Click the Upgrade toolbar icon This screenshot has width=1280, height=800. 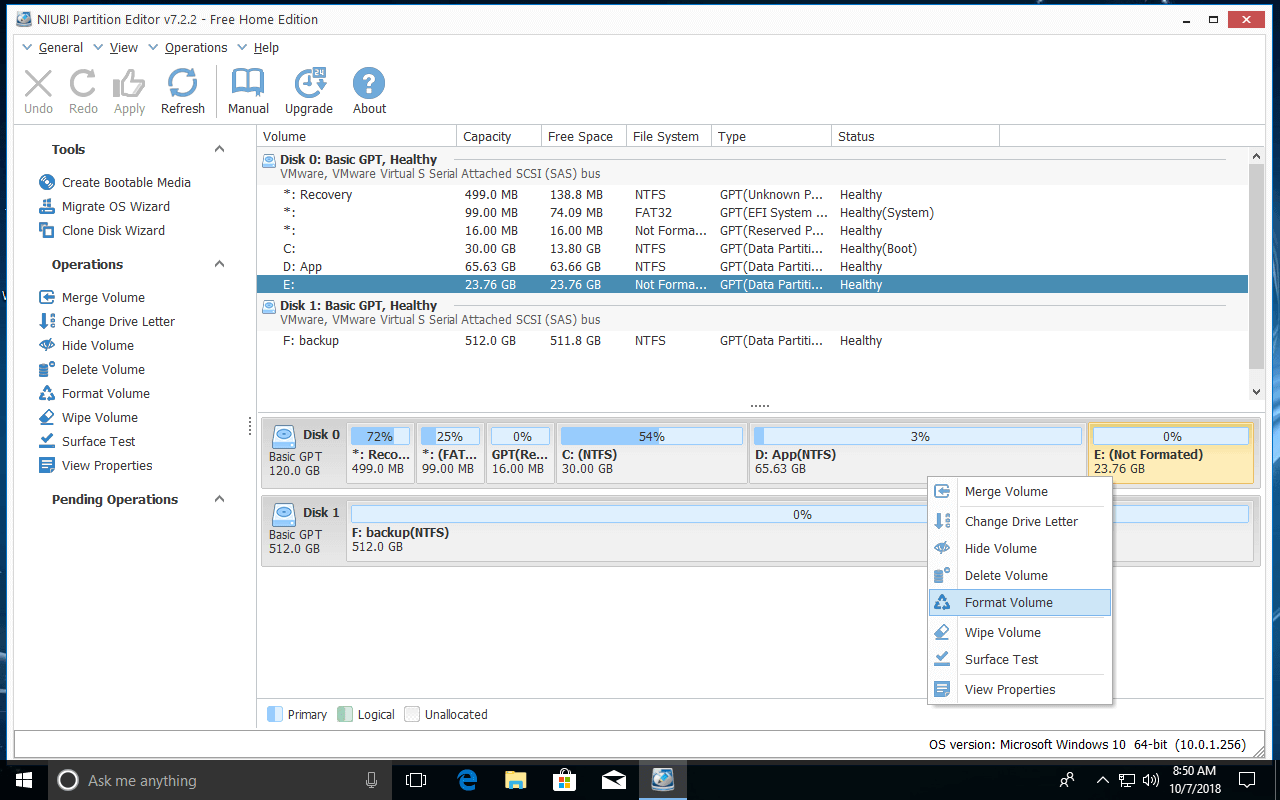(309, 84)
